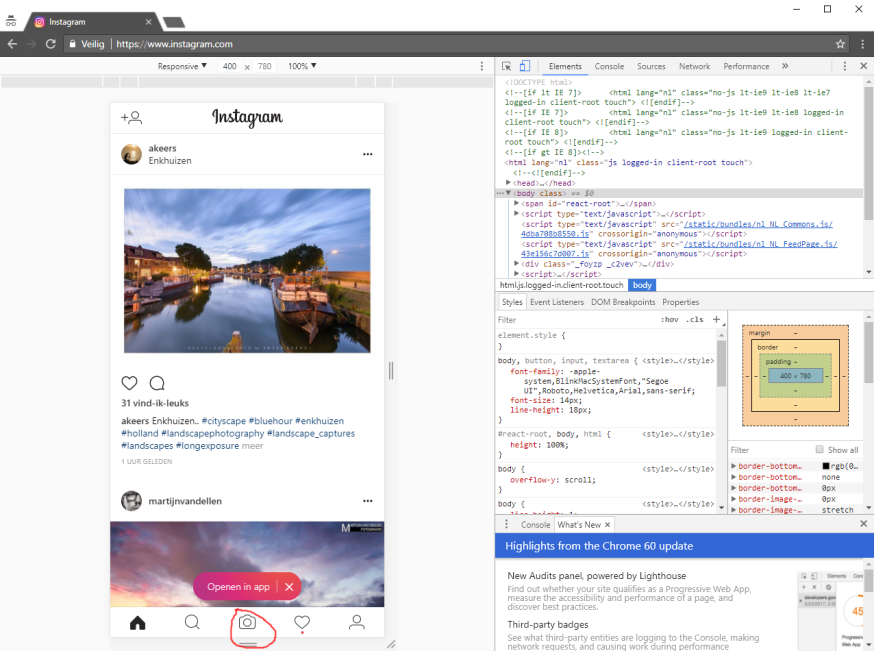The width and height of the screenshot is (874, 651).
Task: Expand the span react-root node
Action: (516, 203)
